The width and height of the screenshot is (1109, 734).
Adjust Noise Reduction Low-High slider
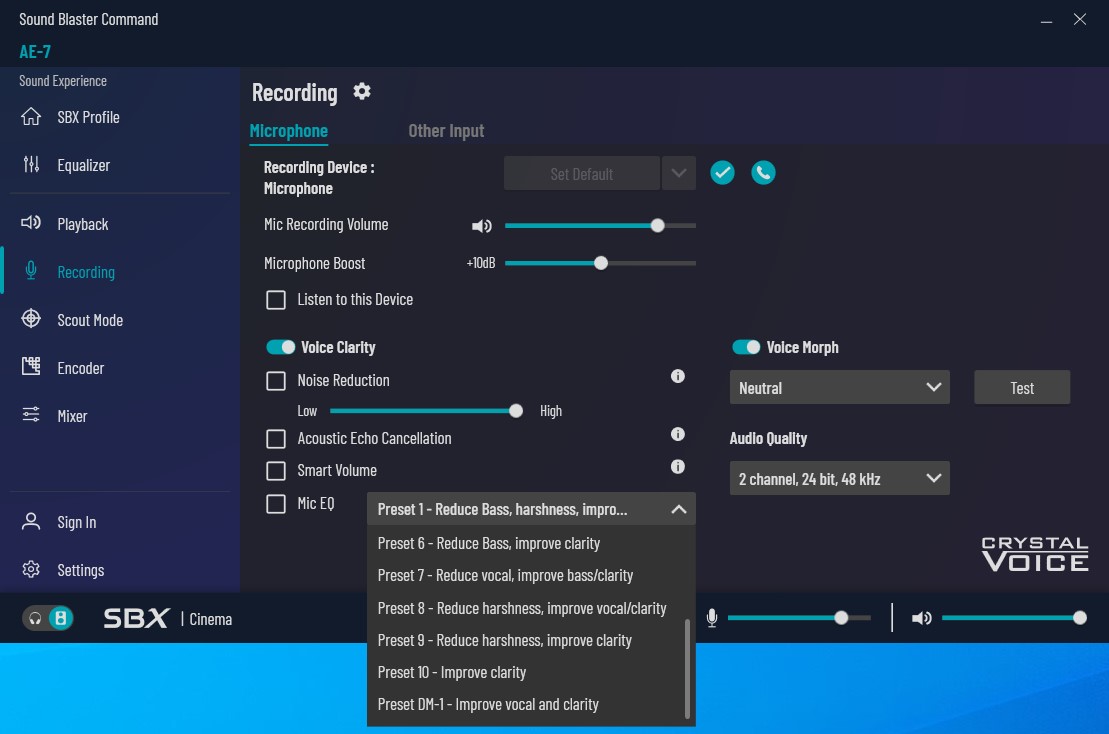[426, 411]
